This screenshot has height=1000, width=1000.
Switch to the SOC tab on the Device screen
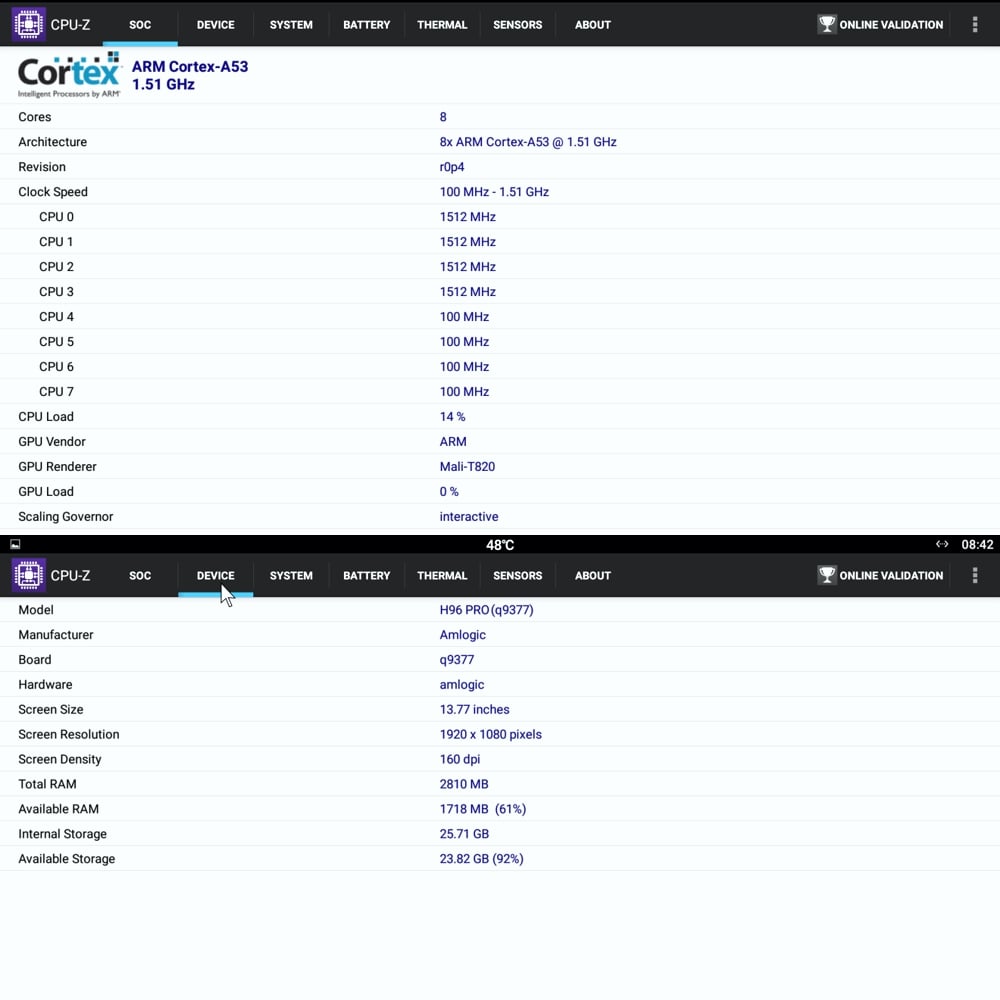click(x=140, y=576)
